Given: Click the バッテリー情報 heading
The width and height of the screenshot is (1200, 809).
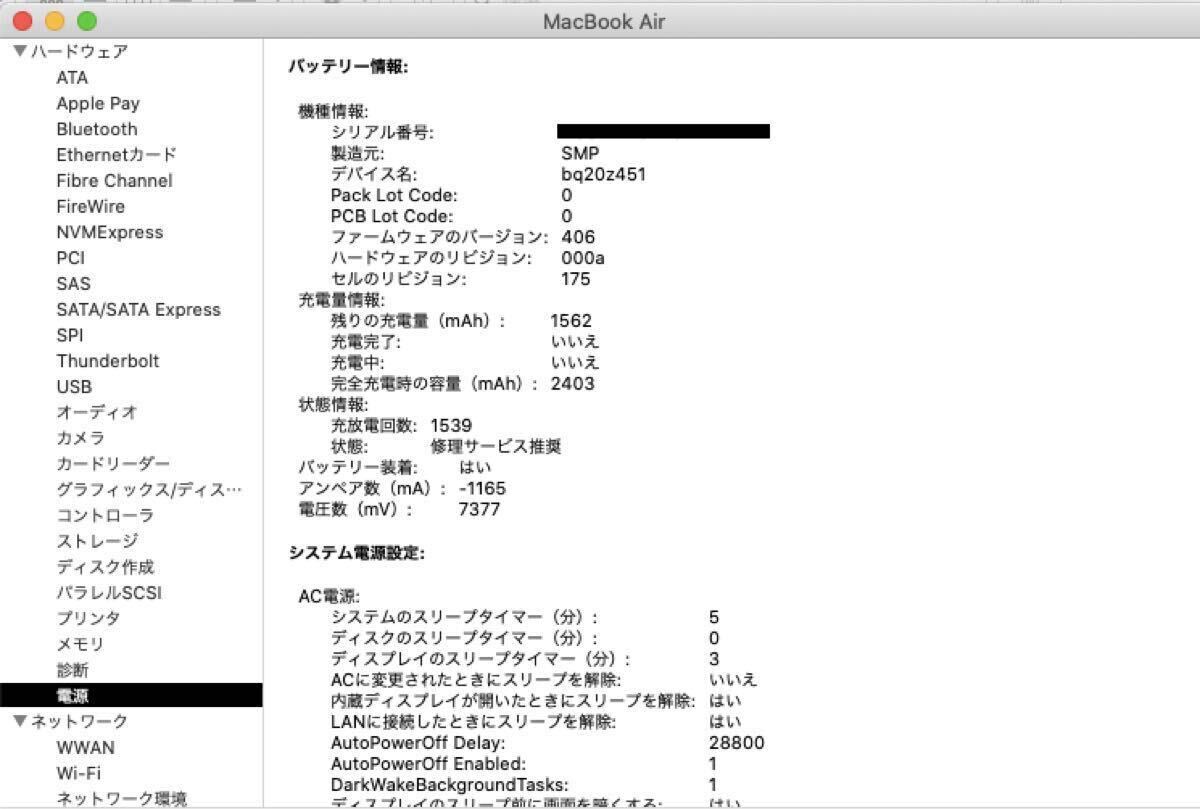Looking at the screenshot, I should tap(348, 67).
